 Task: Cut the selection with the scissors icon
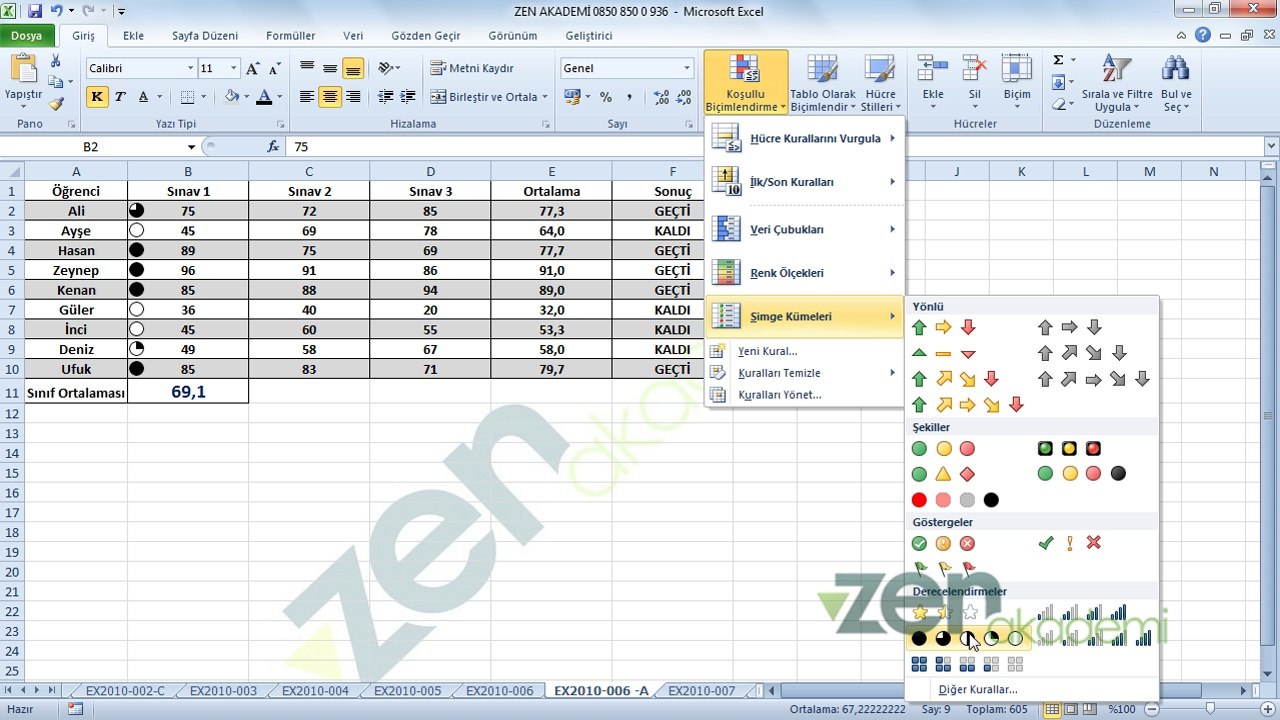point(56,62)
